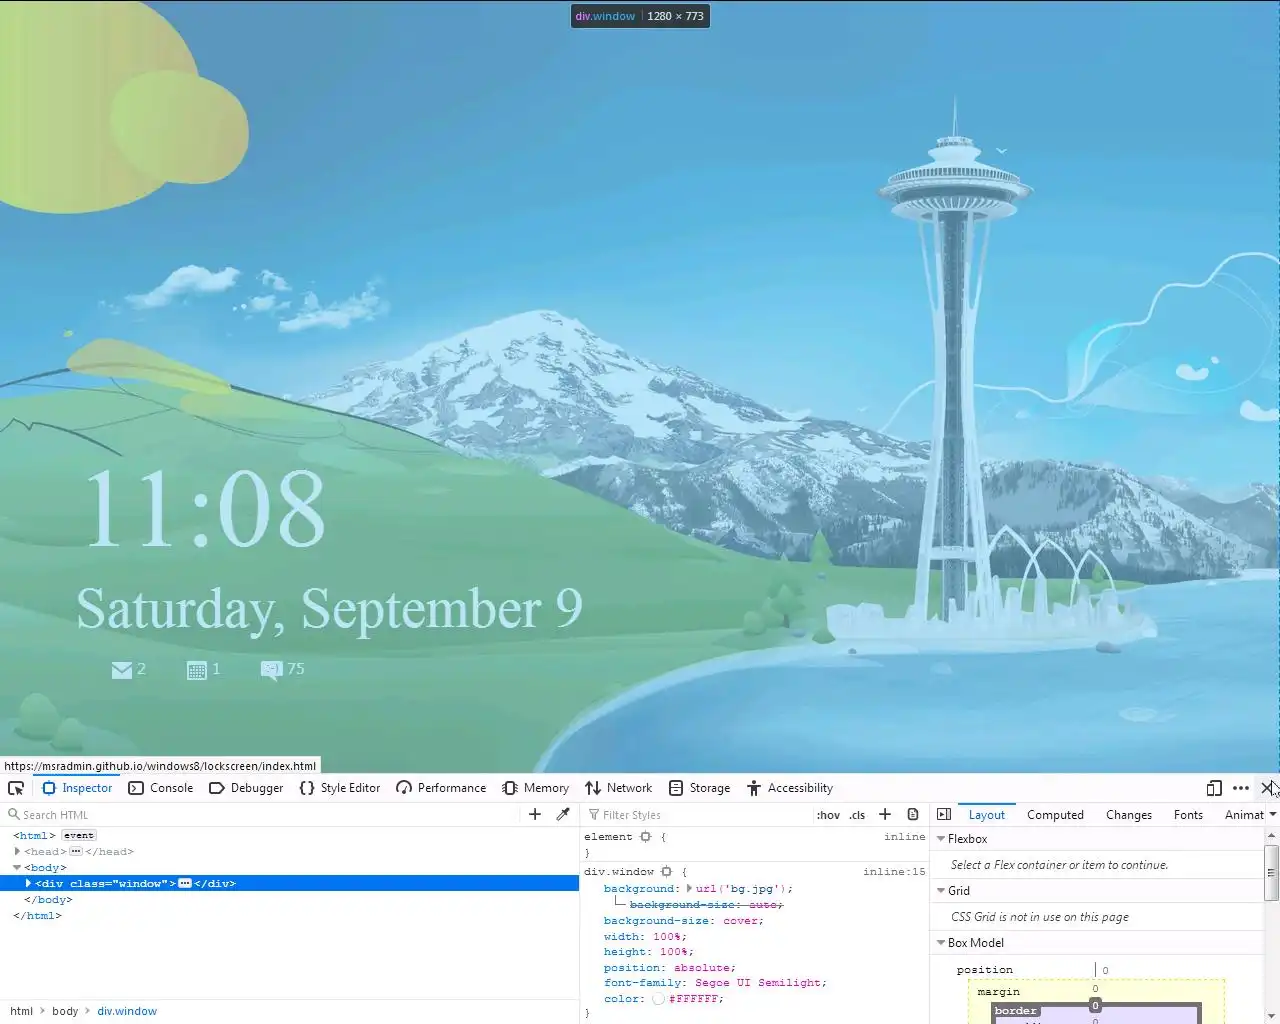
Task: Open the Console panel
Action: click(161, 788)
